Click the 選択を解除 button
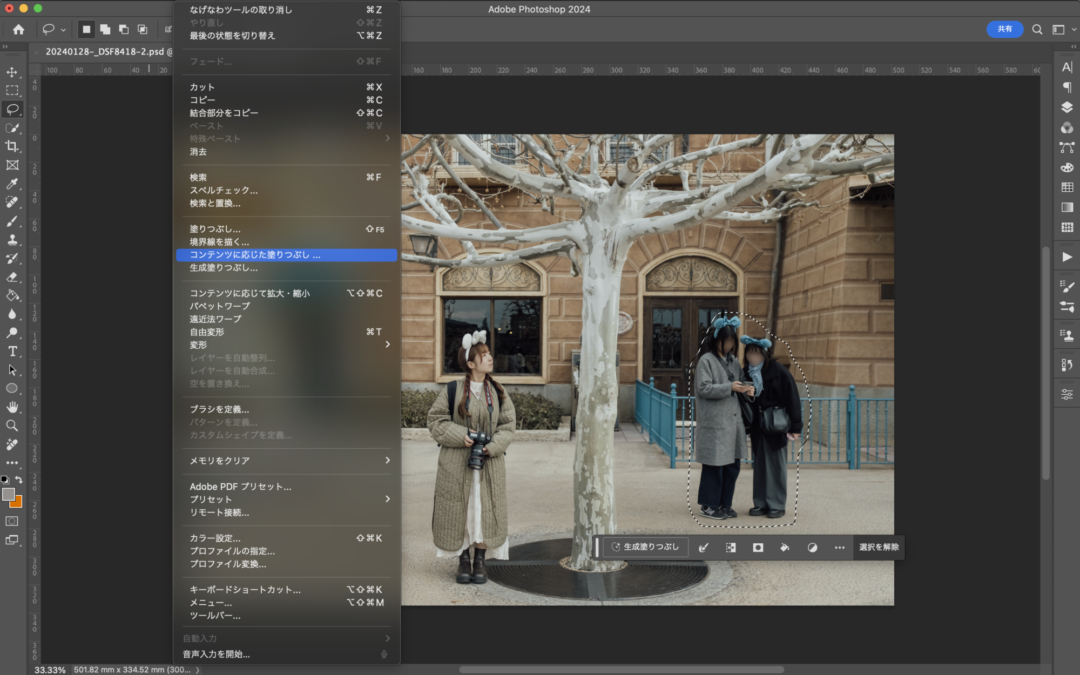Image resolution: width=1080 pixels, height=675 pixels. pos(879,547)
